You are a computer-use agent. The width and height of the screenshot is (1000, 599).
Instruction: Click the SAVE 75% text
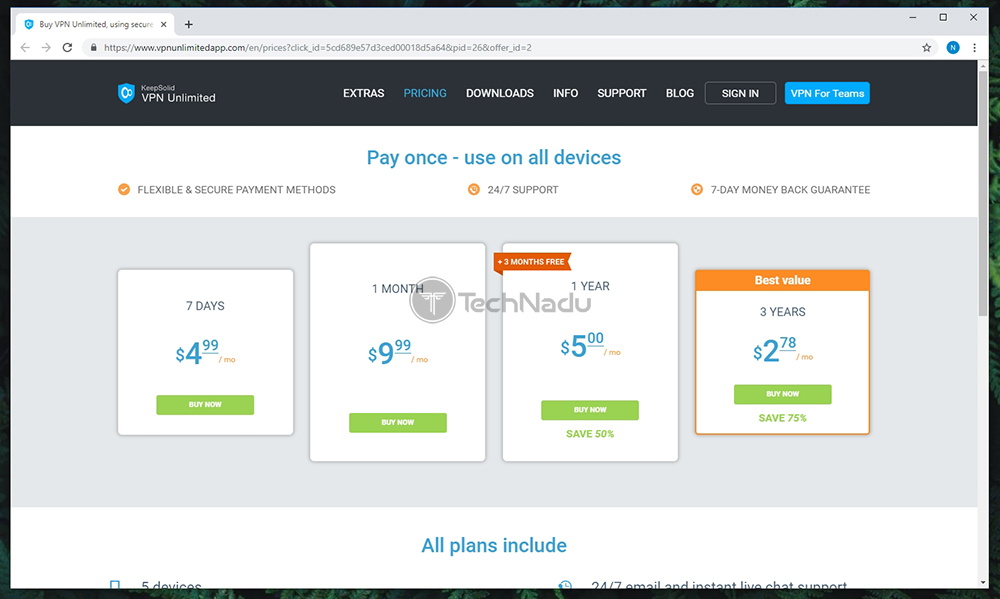(x=783, y=418)
